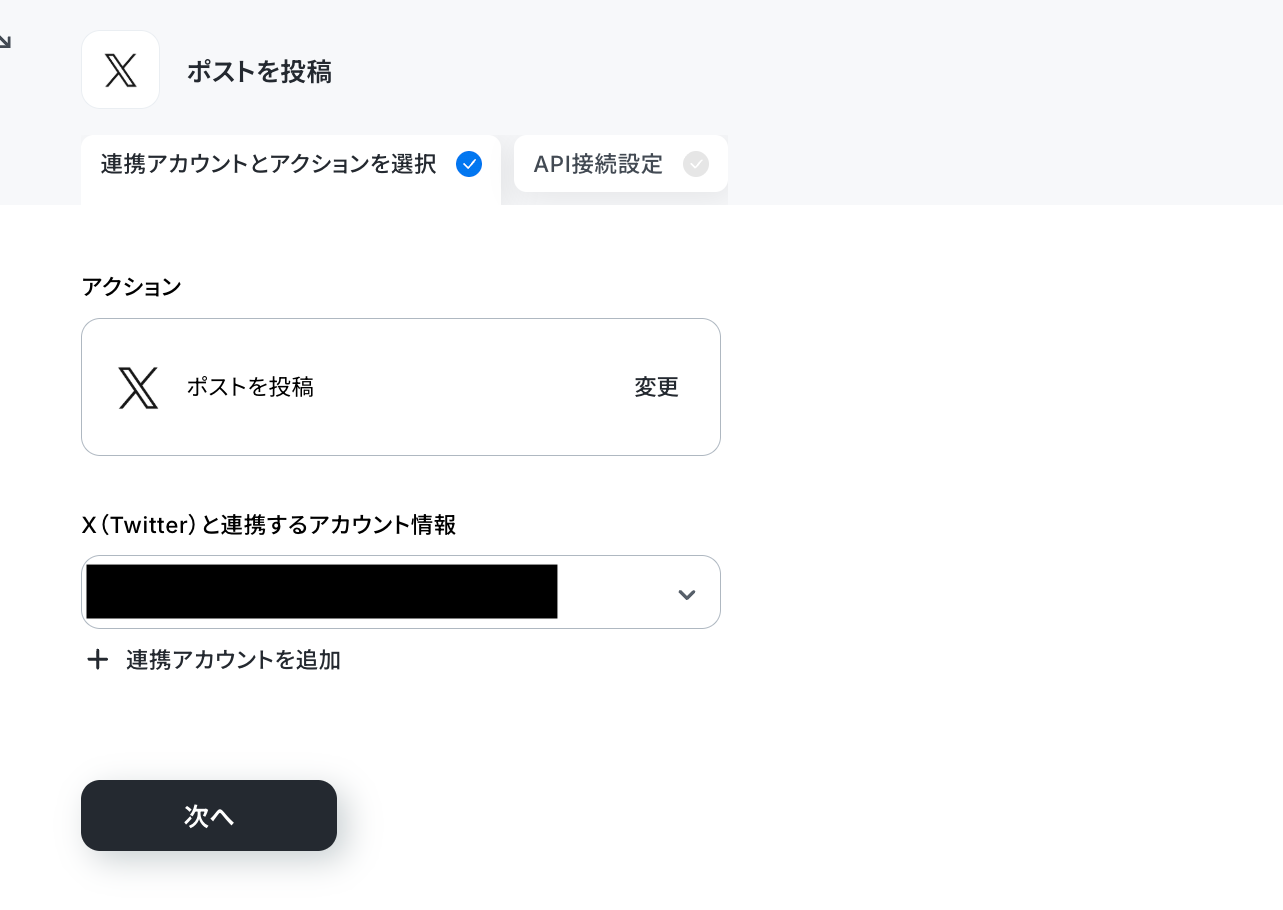The image size is (1283, 910).
Task: Click the X（Twitter）と連携するアカウント情報 label
Action: tap(269, 525)
